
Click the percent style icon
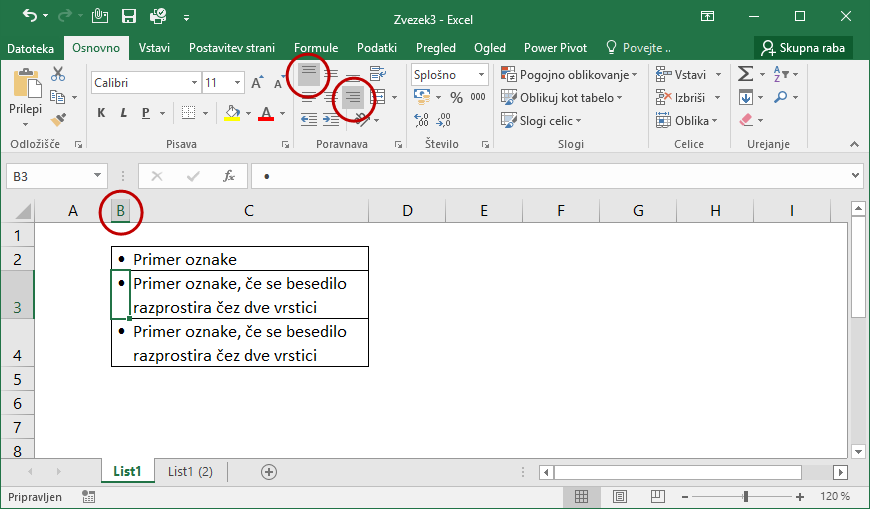click(x=456, y=98)
